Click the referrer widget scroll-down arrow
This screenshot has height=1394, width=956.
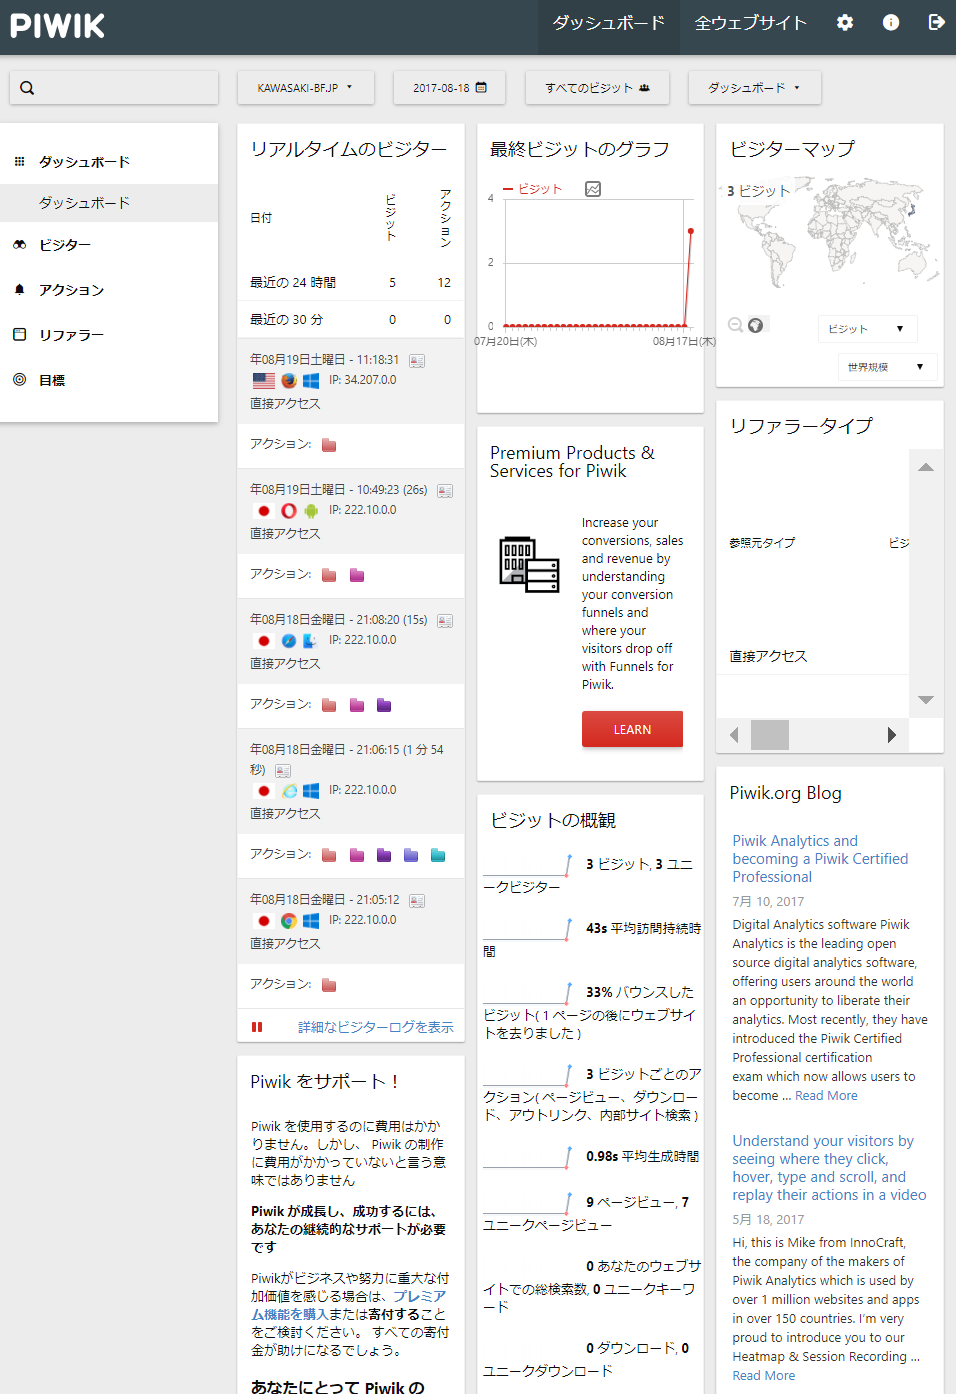[x=926, y=700]
